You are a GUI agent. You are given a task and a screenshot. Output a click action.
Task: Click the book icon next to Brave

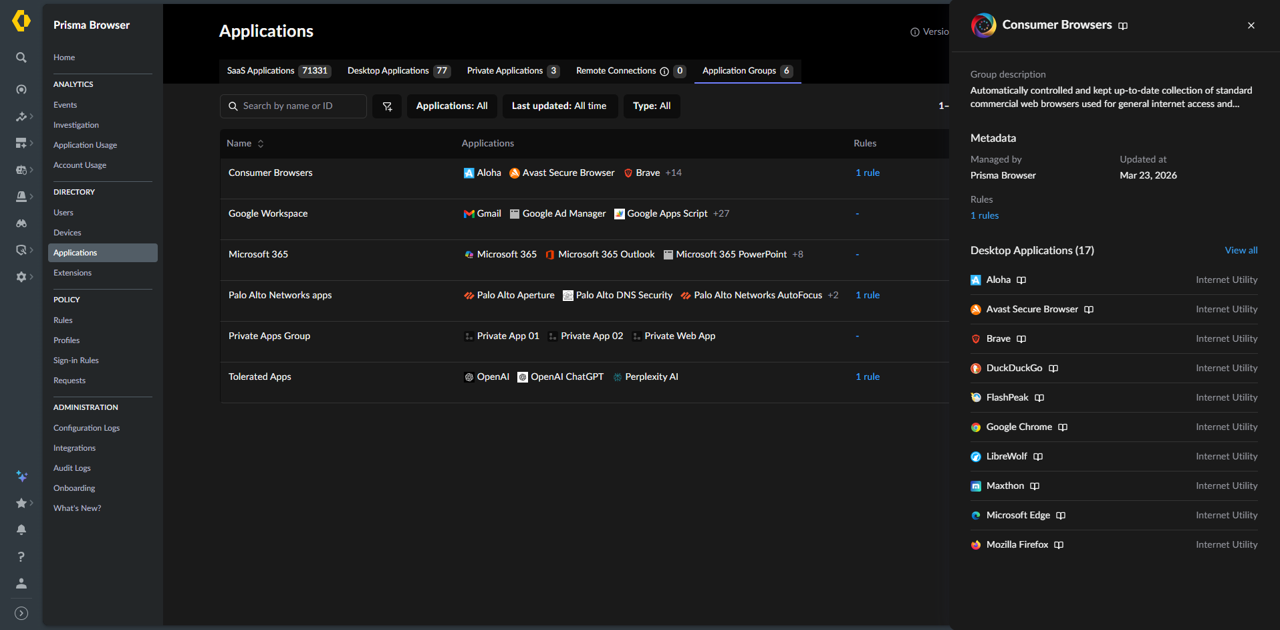(1020, 339)
